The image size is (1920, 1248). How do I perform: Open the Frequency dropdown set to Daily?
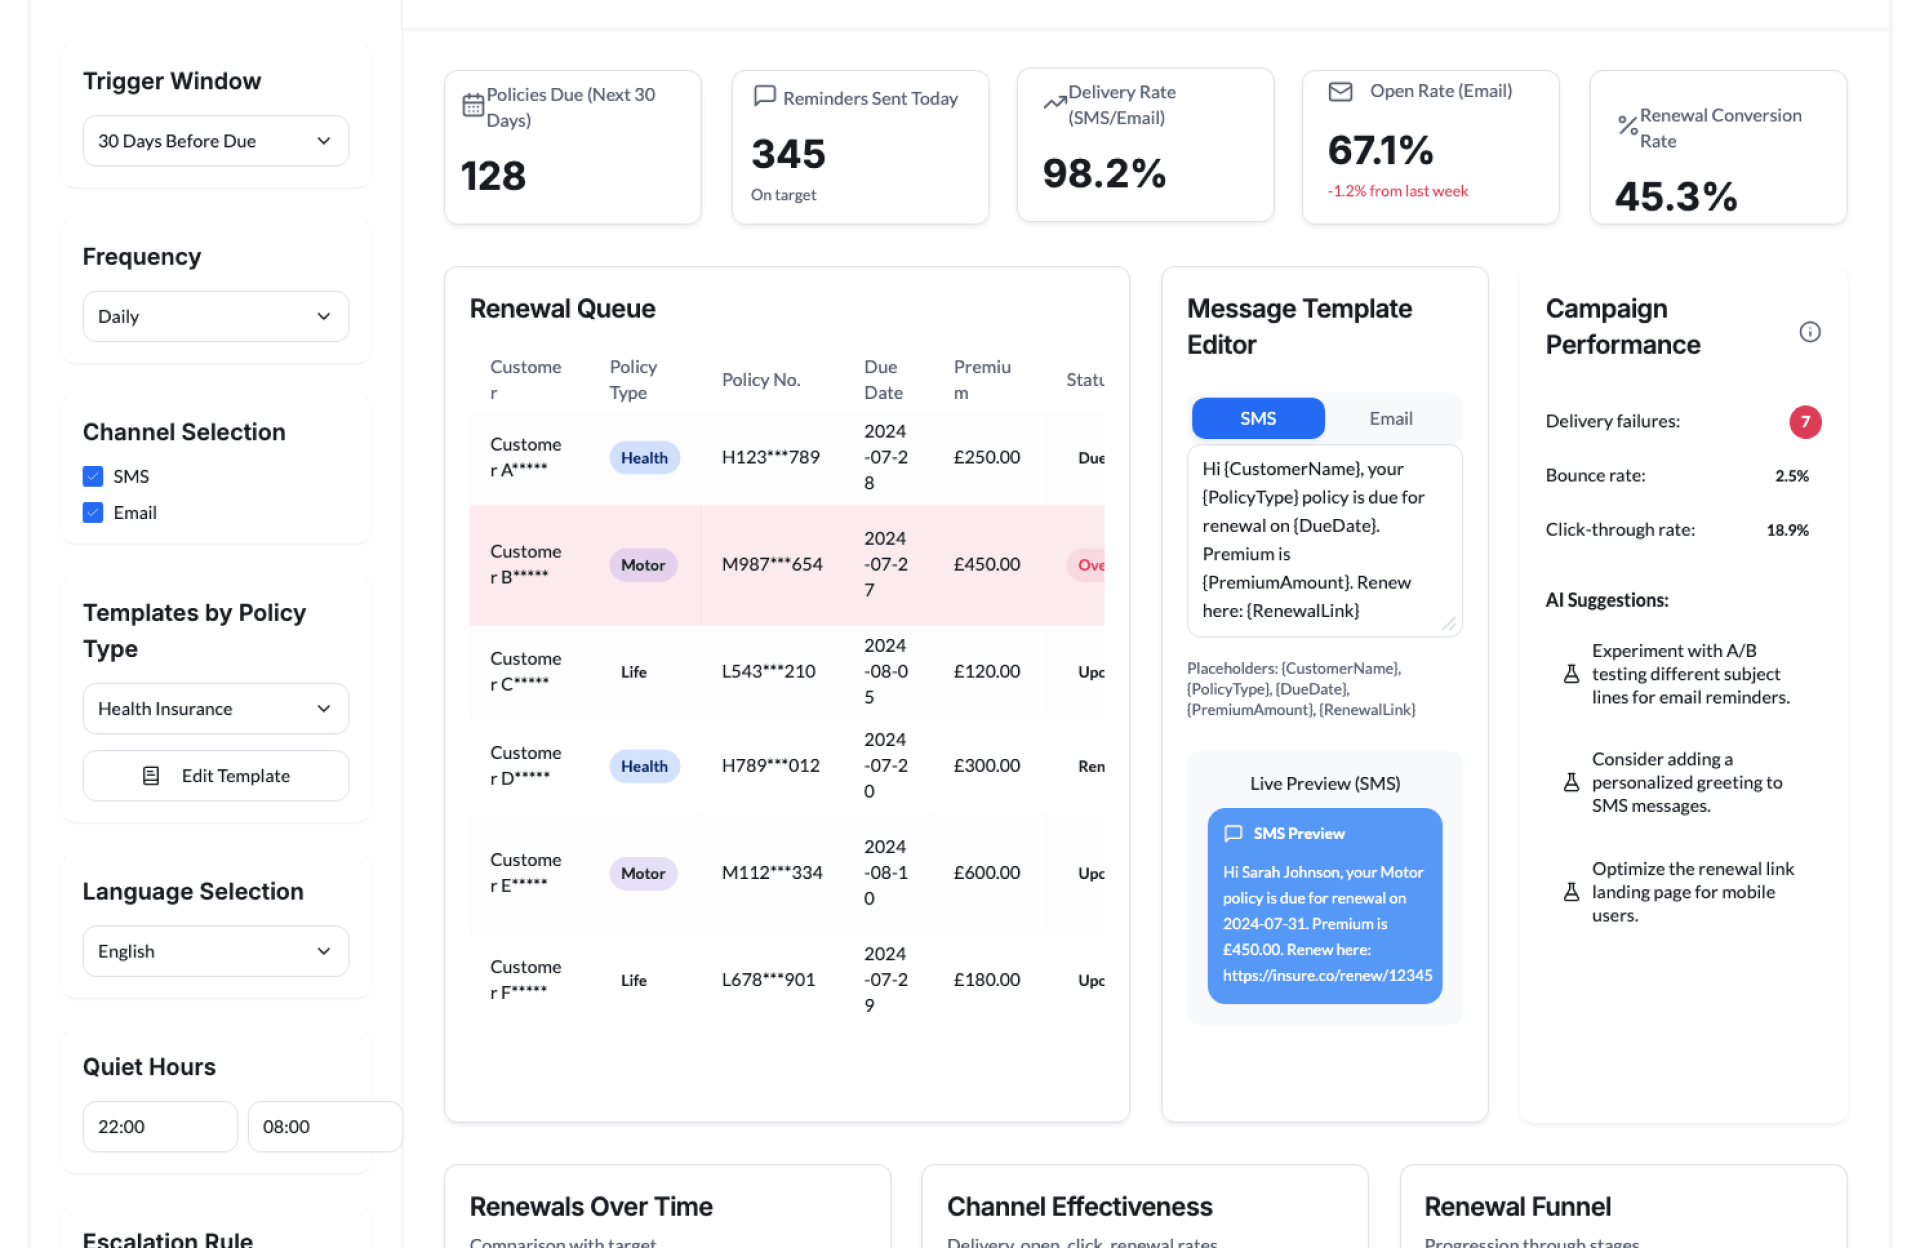click(215, 316)
